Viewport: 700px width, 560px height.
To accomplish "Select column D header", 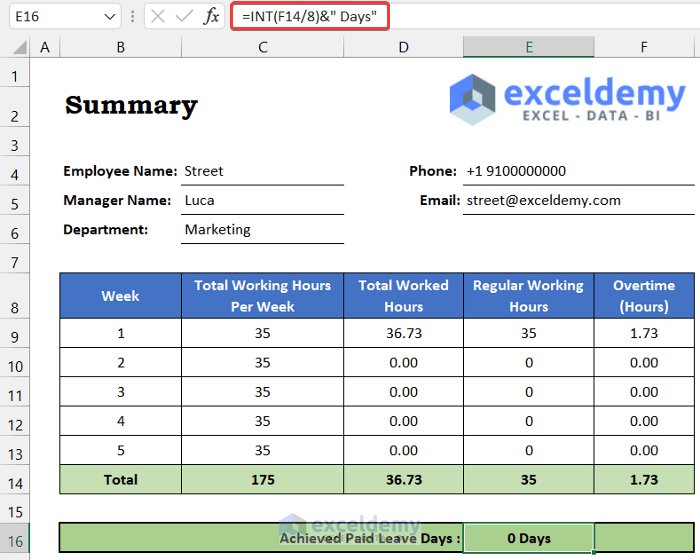I will [404, 47].
